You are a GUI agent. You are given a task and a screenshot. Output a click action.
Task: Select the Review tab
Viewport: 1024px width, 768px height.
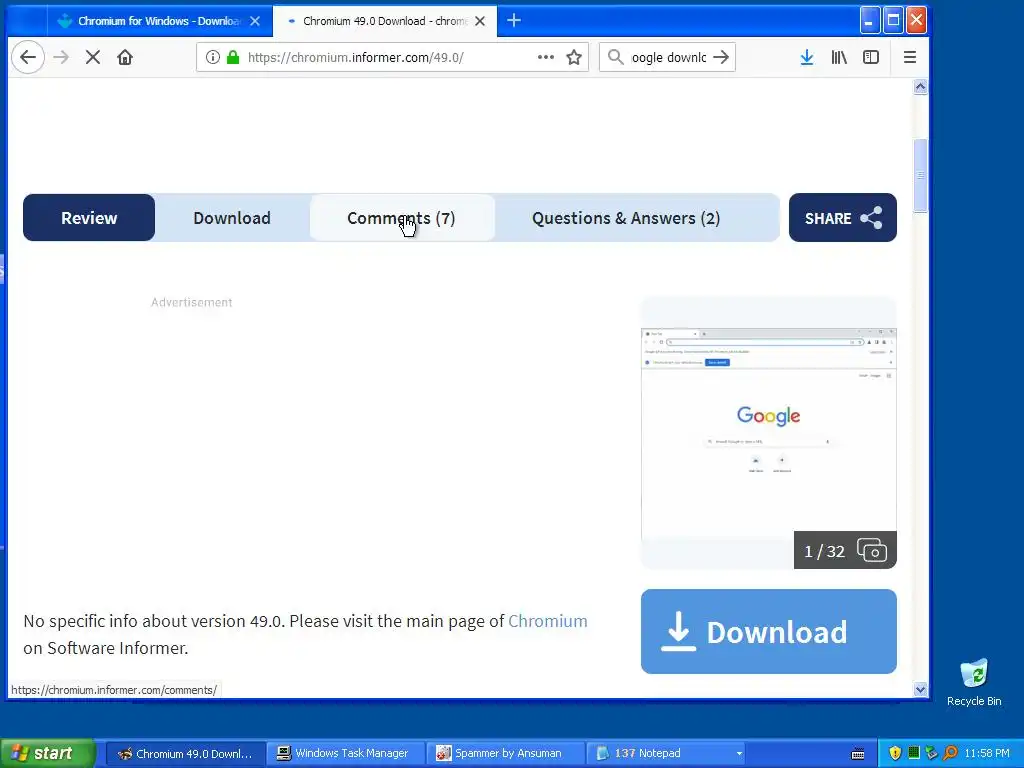point(89,217)
